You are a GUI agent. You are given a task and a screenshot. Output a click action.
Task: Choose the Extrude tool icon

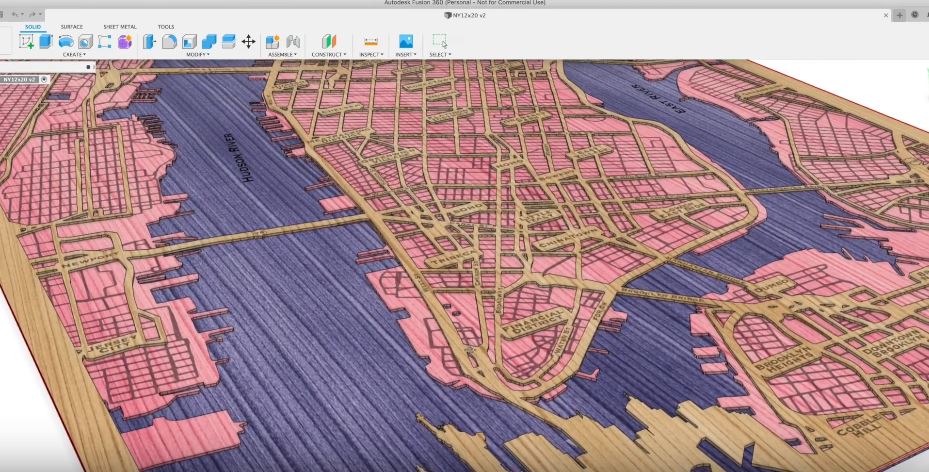click(x=46, y=41)
